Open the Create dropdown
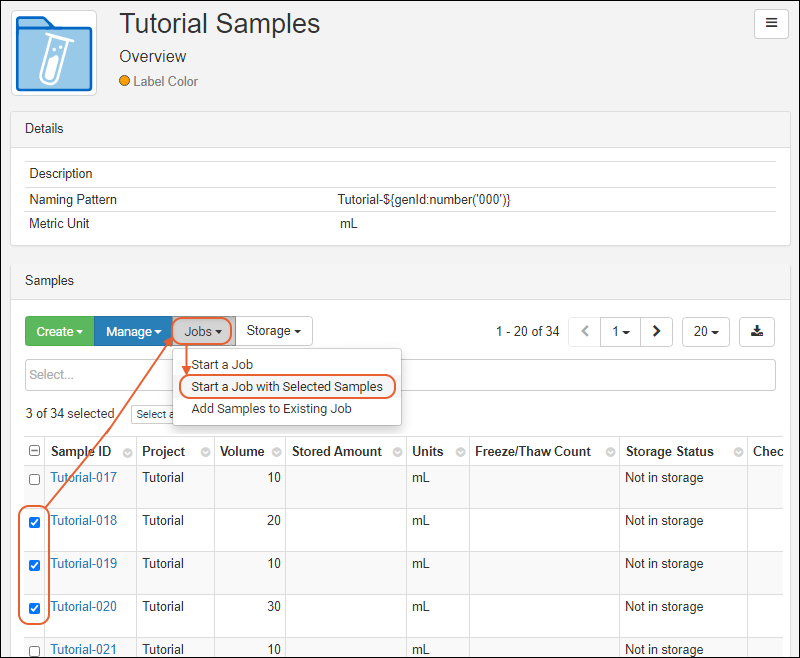 [x=59, y=331]
